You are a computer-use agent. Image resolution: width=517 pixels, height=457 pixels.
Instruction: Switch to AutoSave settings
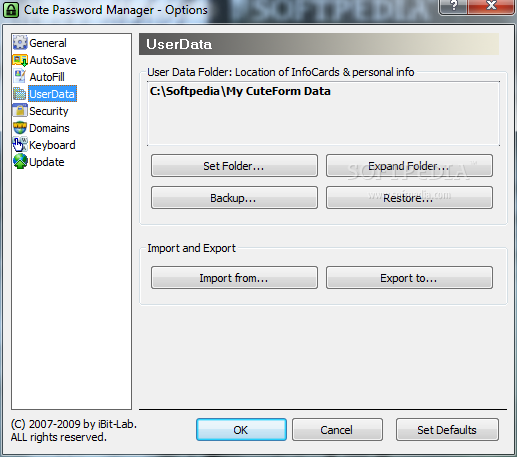(x=53, y=60)
